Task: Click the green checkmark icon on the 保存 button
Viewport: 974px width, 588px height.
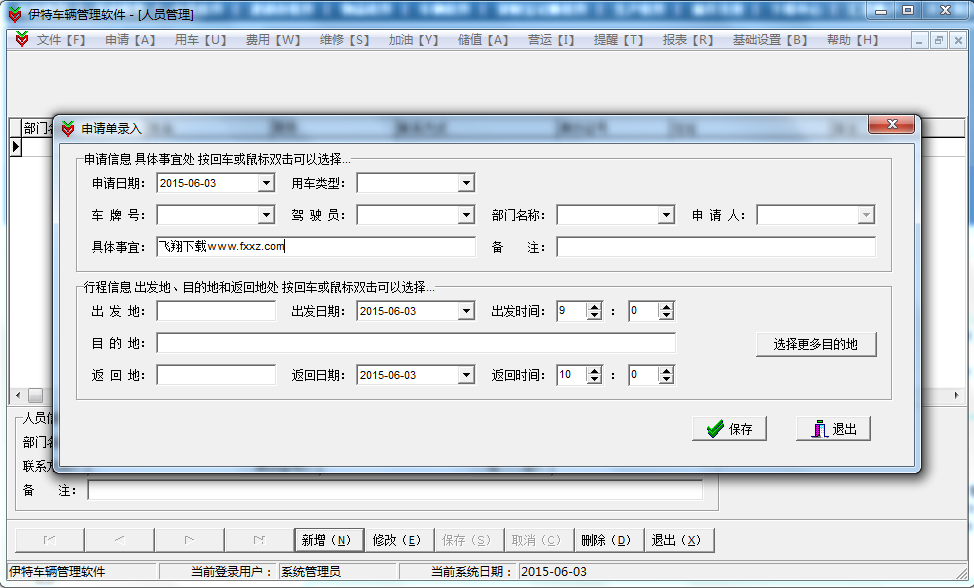Action: pos(714,428)
